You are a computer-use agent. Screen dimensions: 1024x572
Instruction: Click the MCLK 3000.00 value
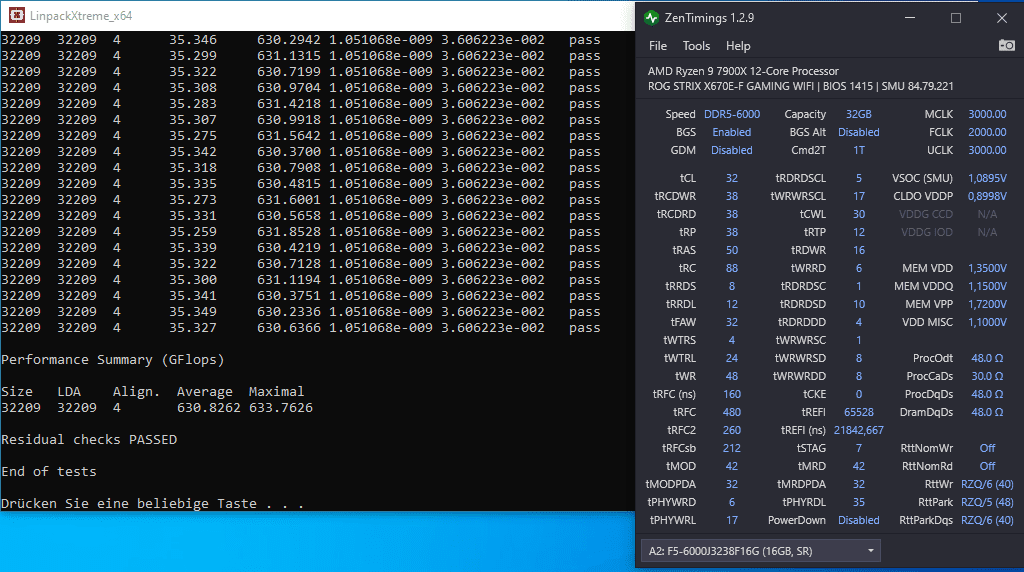(987, 114)
